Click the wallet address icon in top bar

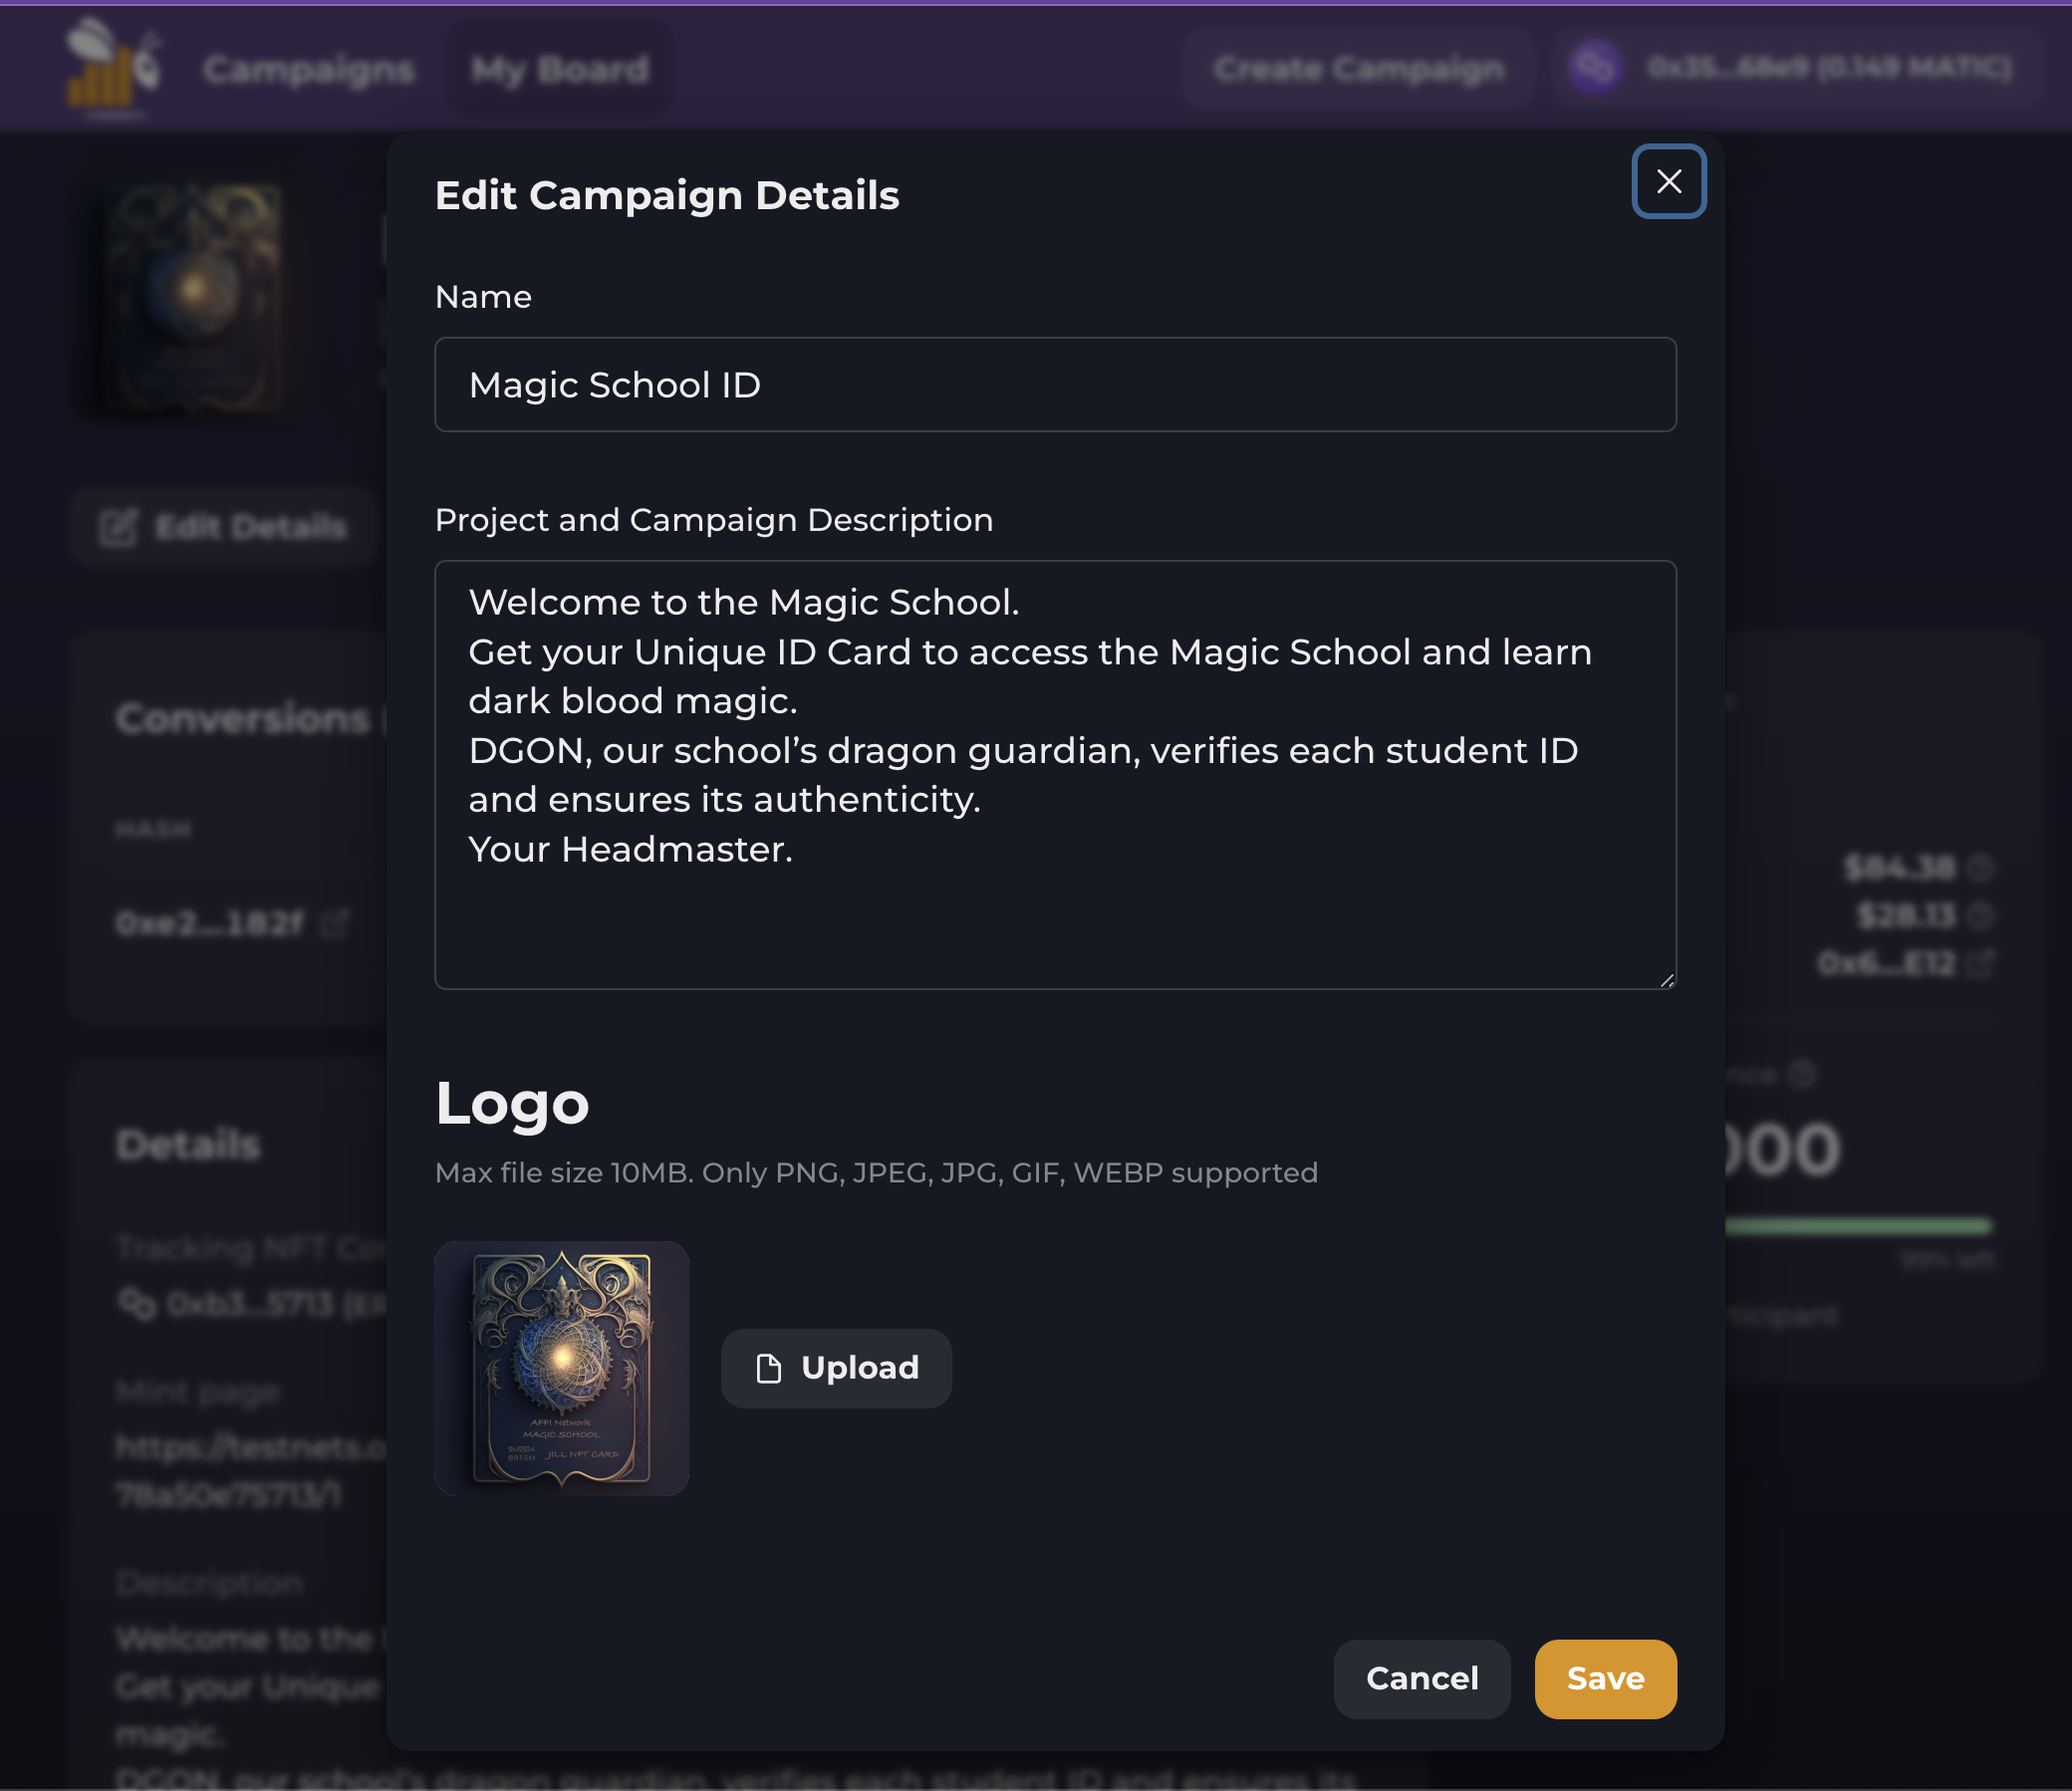coord(1596,67)
